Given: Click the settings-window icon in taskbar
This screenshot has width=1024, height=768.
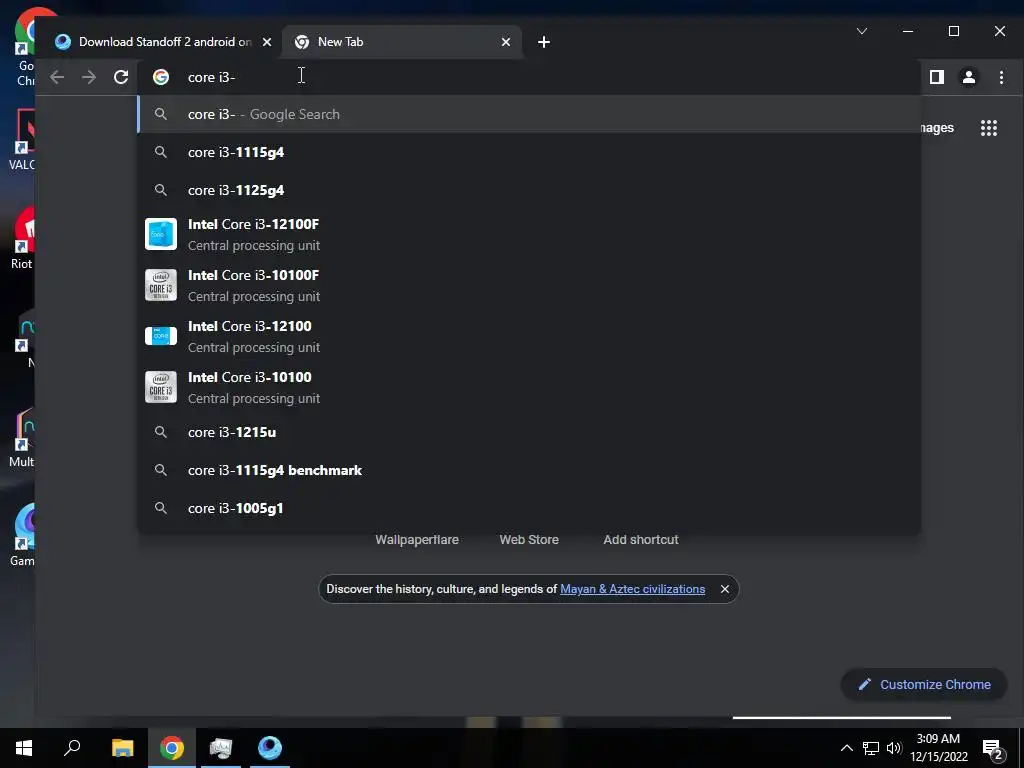Looking at the screenshot, I should coord(221,748).
